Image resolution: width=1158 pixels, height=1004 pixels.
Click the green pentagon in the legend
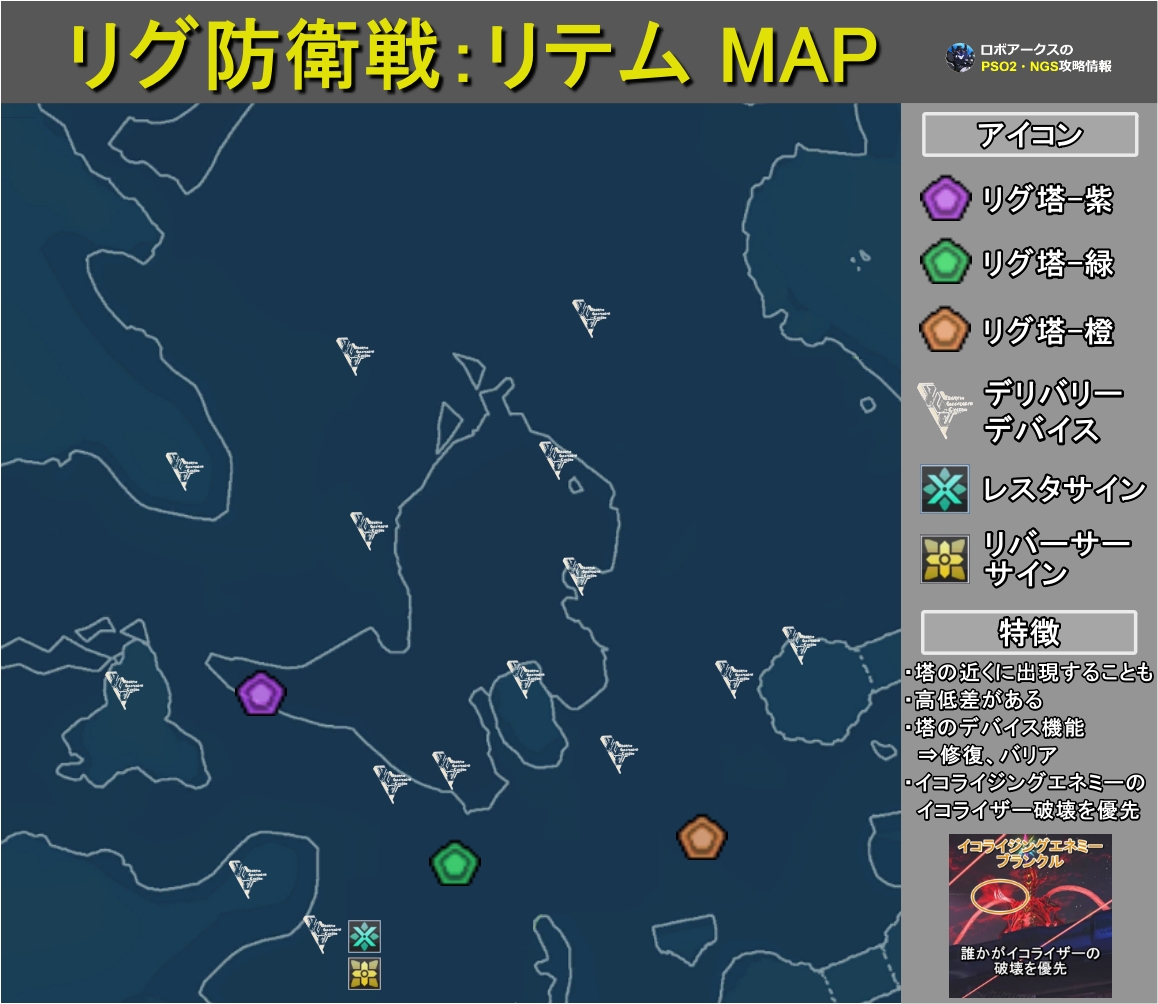[x=945, y=261]
